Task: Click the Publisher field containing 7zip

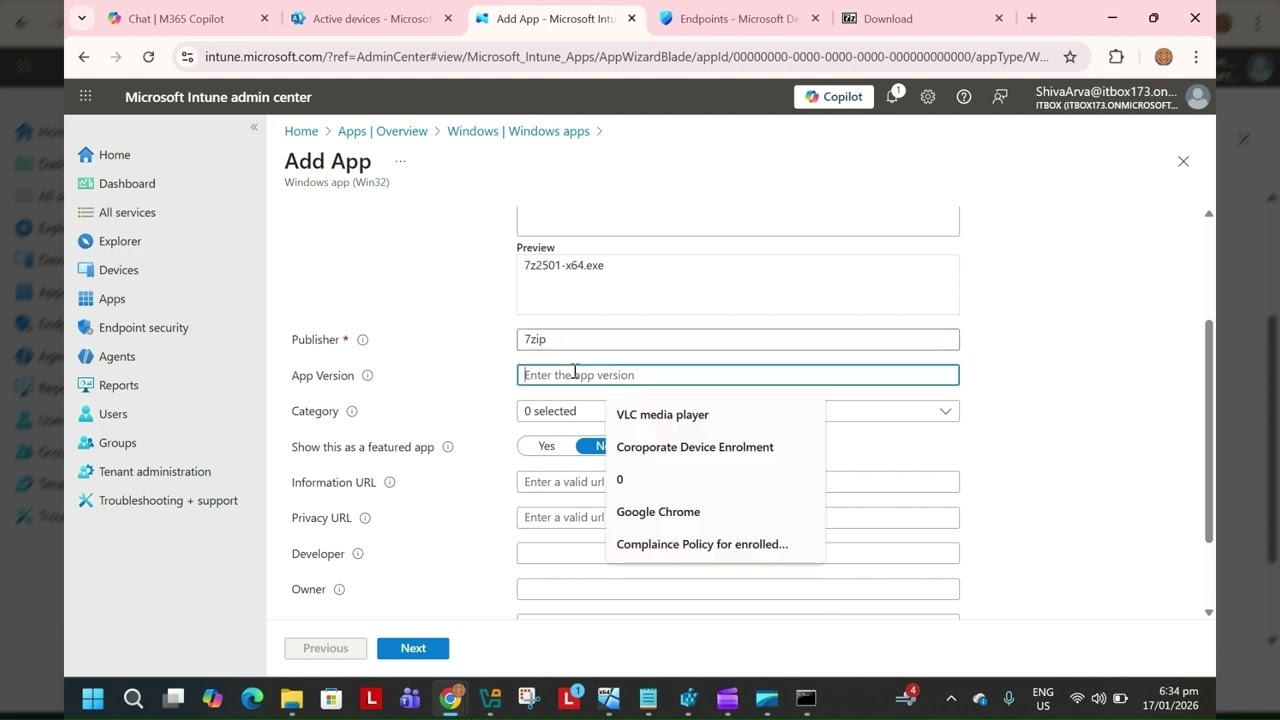Action: [738, 339]
